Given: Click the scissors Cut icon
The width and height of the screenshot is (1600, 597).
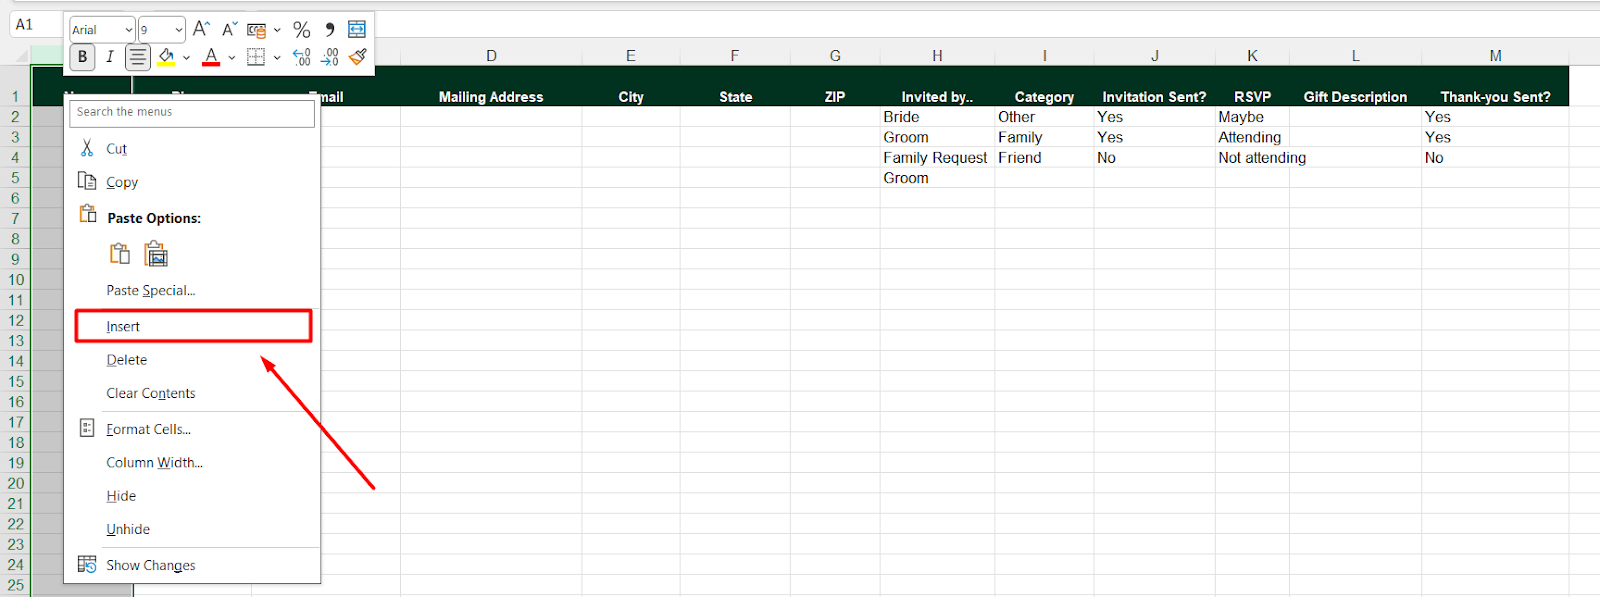Looking at the screenshot, I should click(87, 148).
